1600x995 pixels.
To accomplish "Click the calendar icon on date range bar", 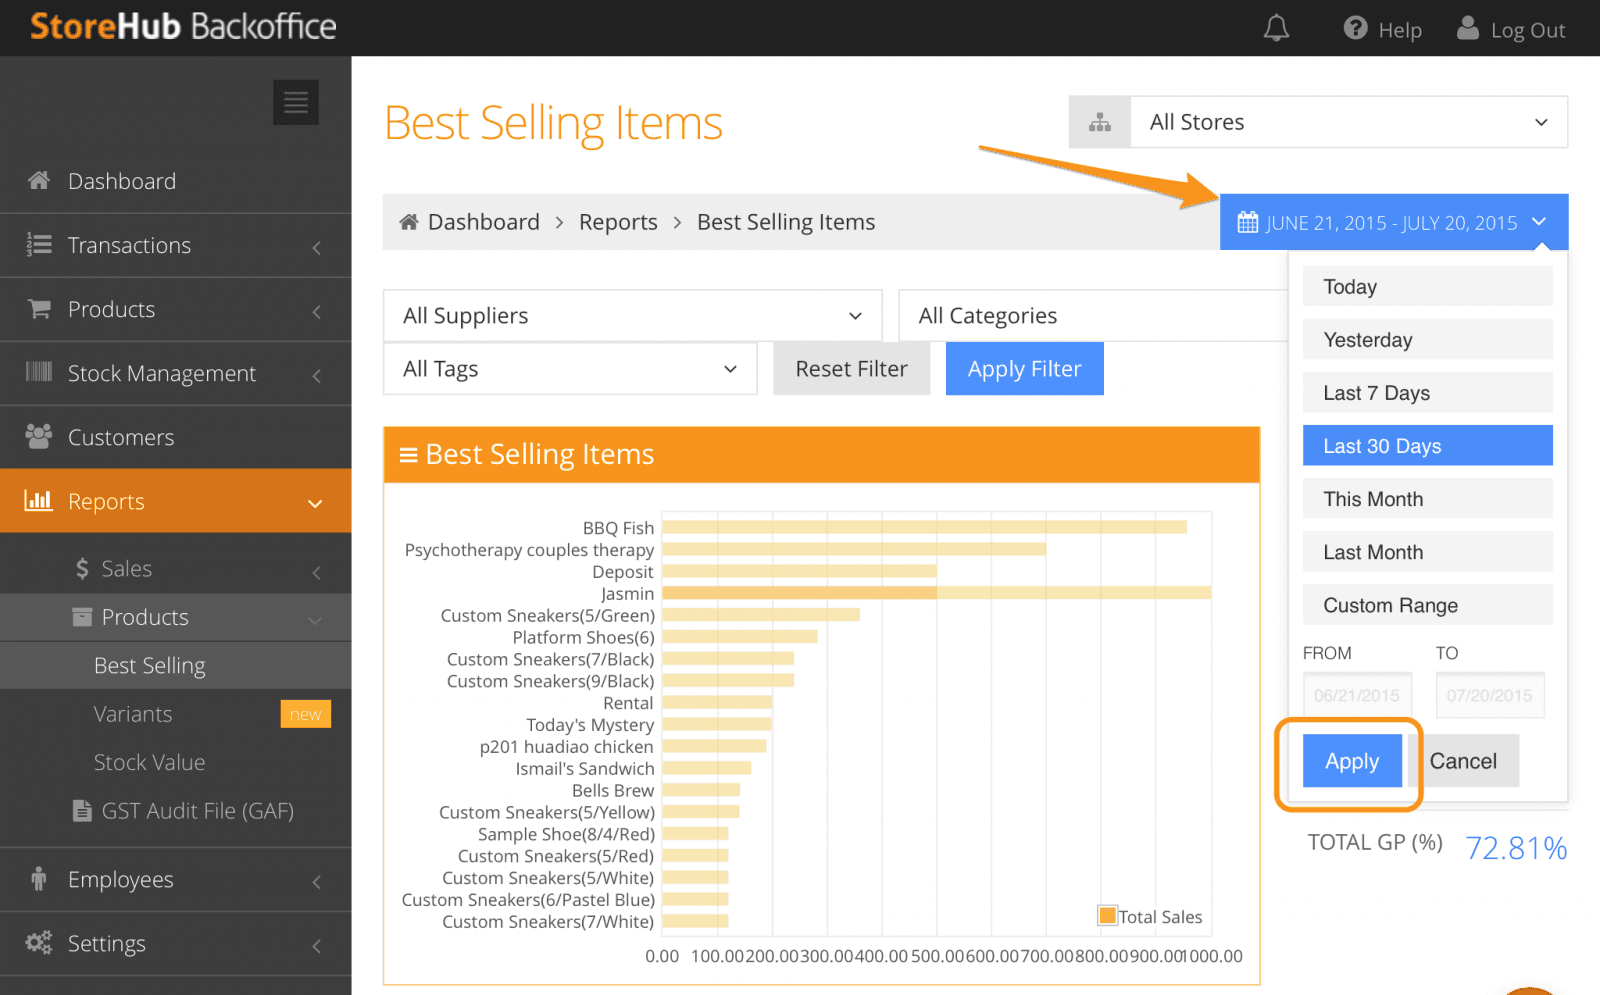I will [1248, 222].
